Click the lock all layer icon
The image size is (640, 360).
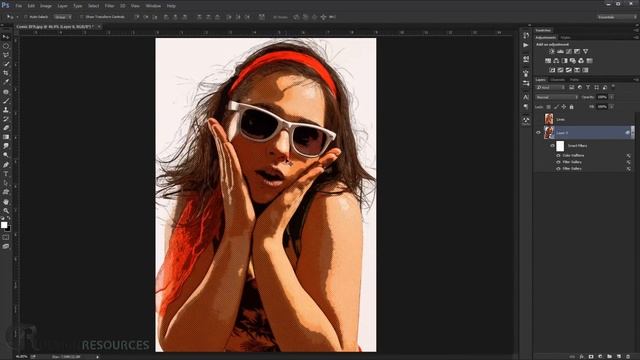pos(571,107)
